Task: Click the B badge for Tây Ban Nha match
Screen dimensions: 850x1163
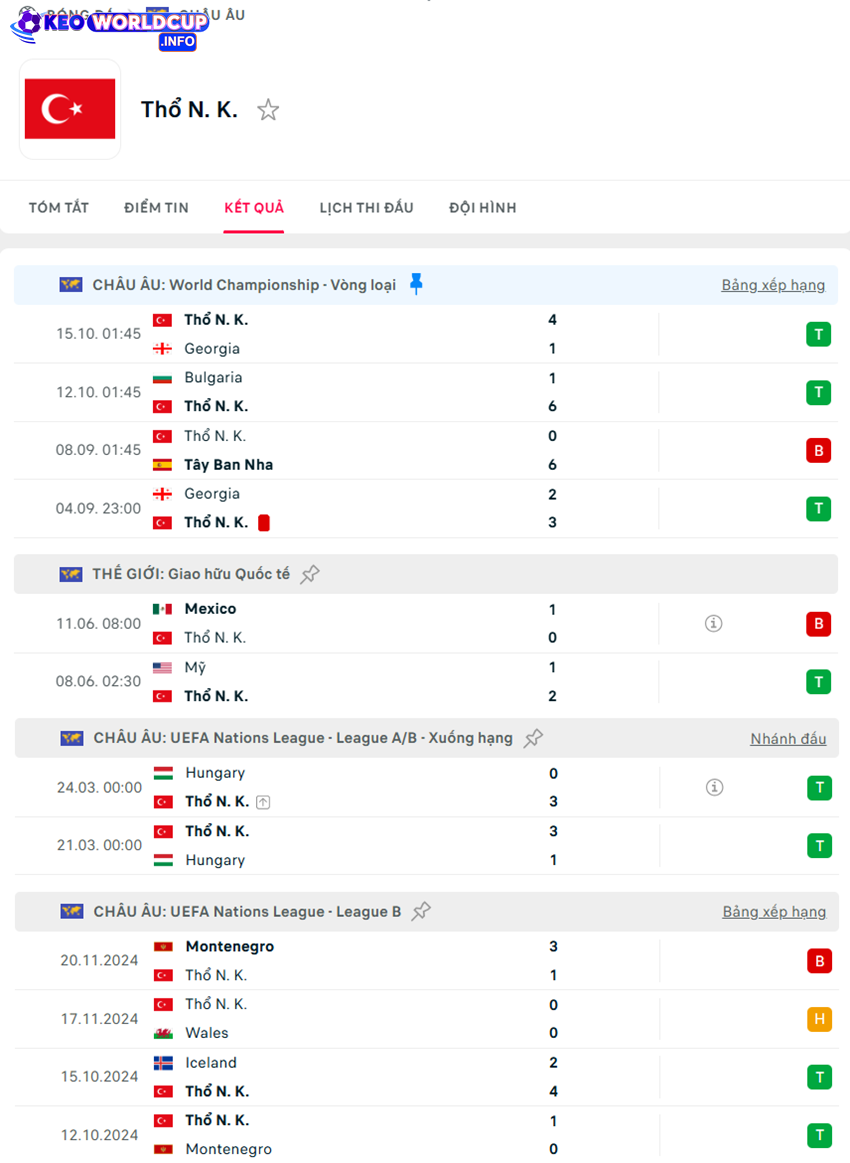Action: (818, 450)
